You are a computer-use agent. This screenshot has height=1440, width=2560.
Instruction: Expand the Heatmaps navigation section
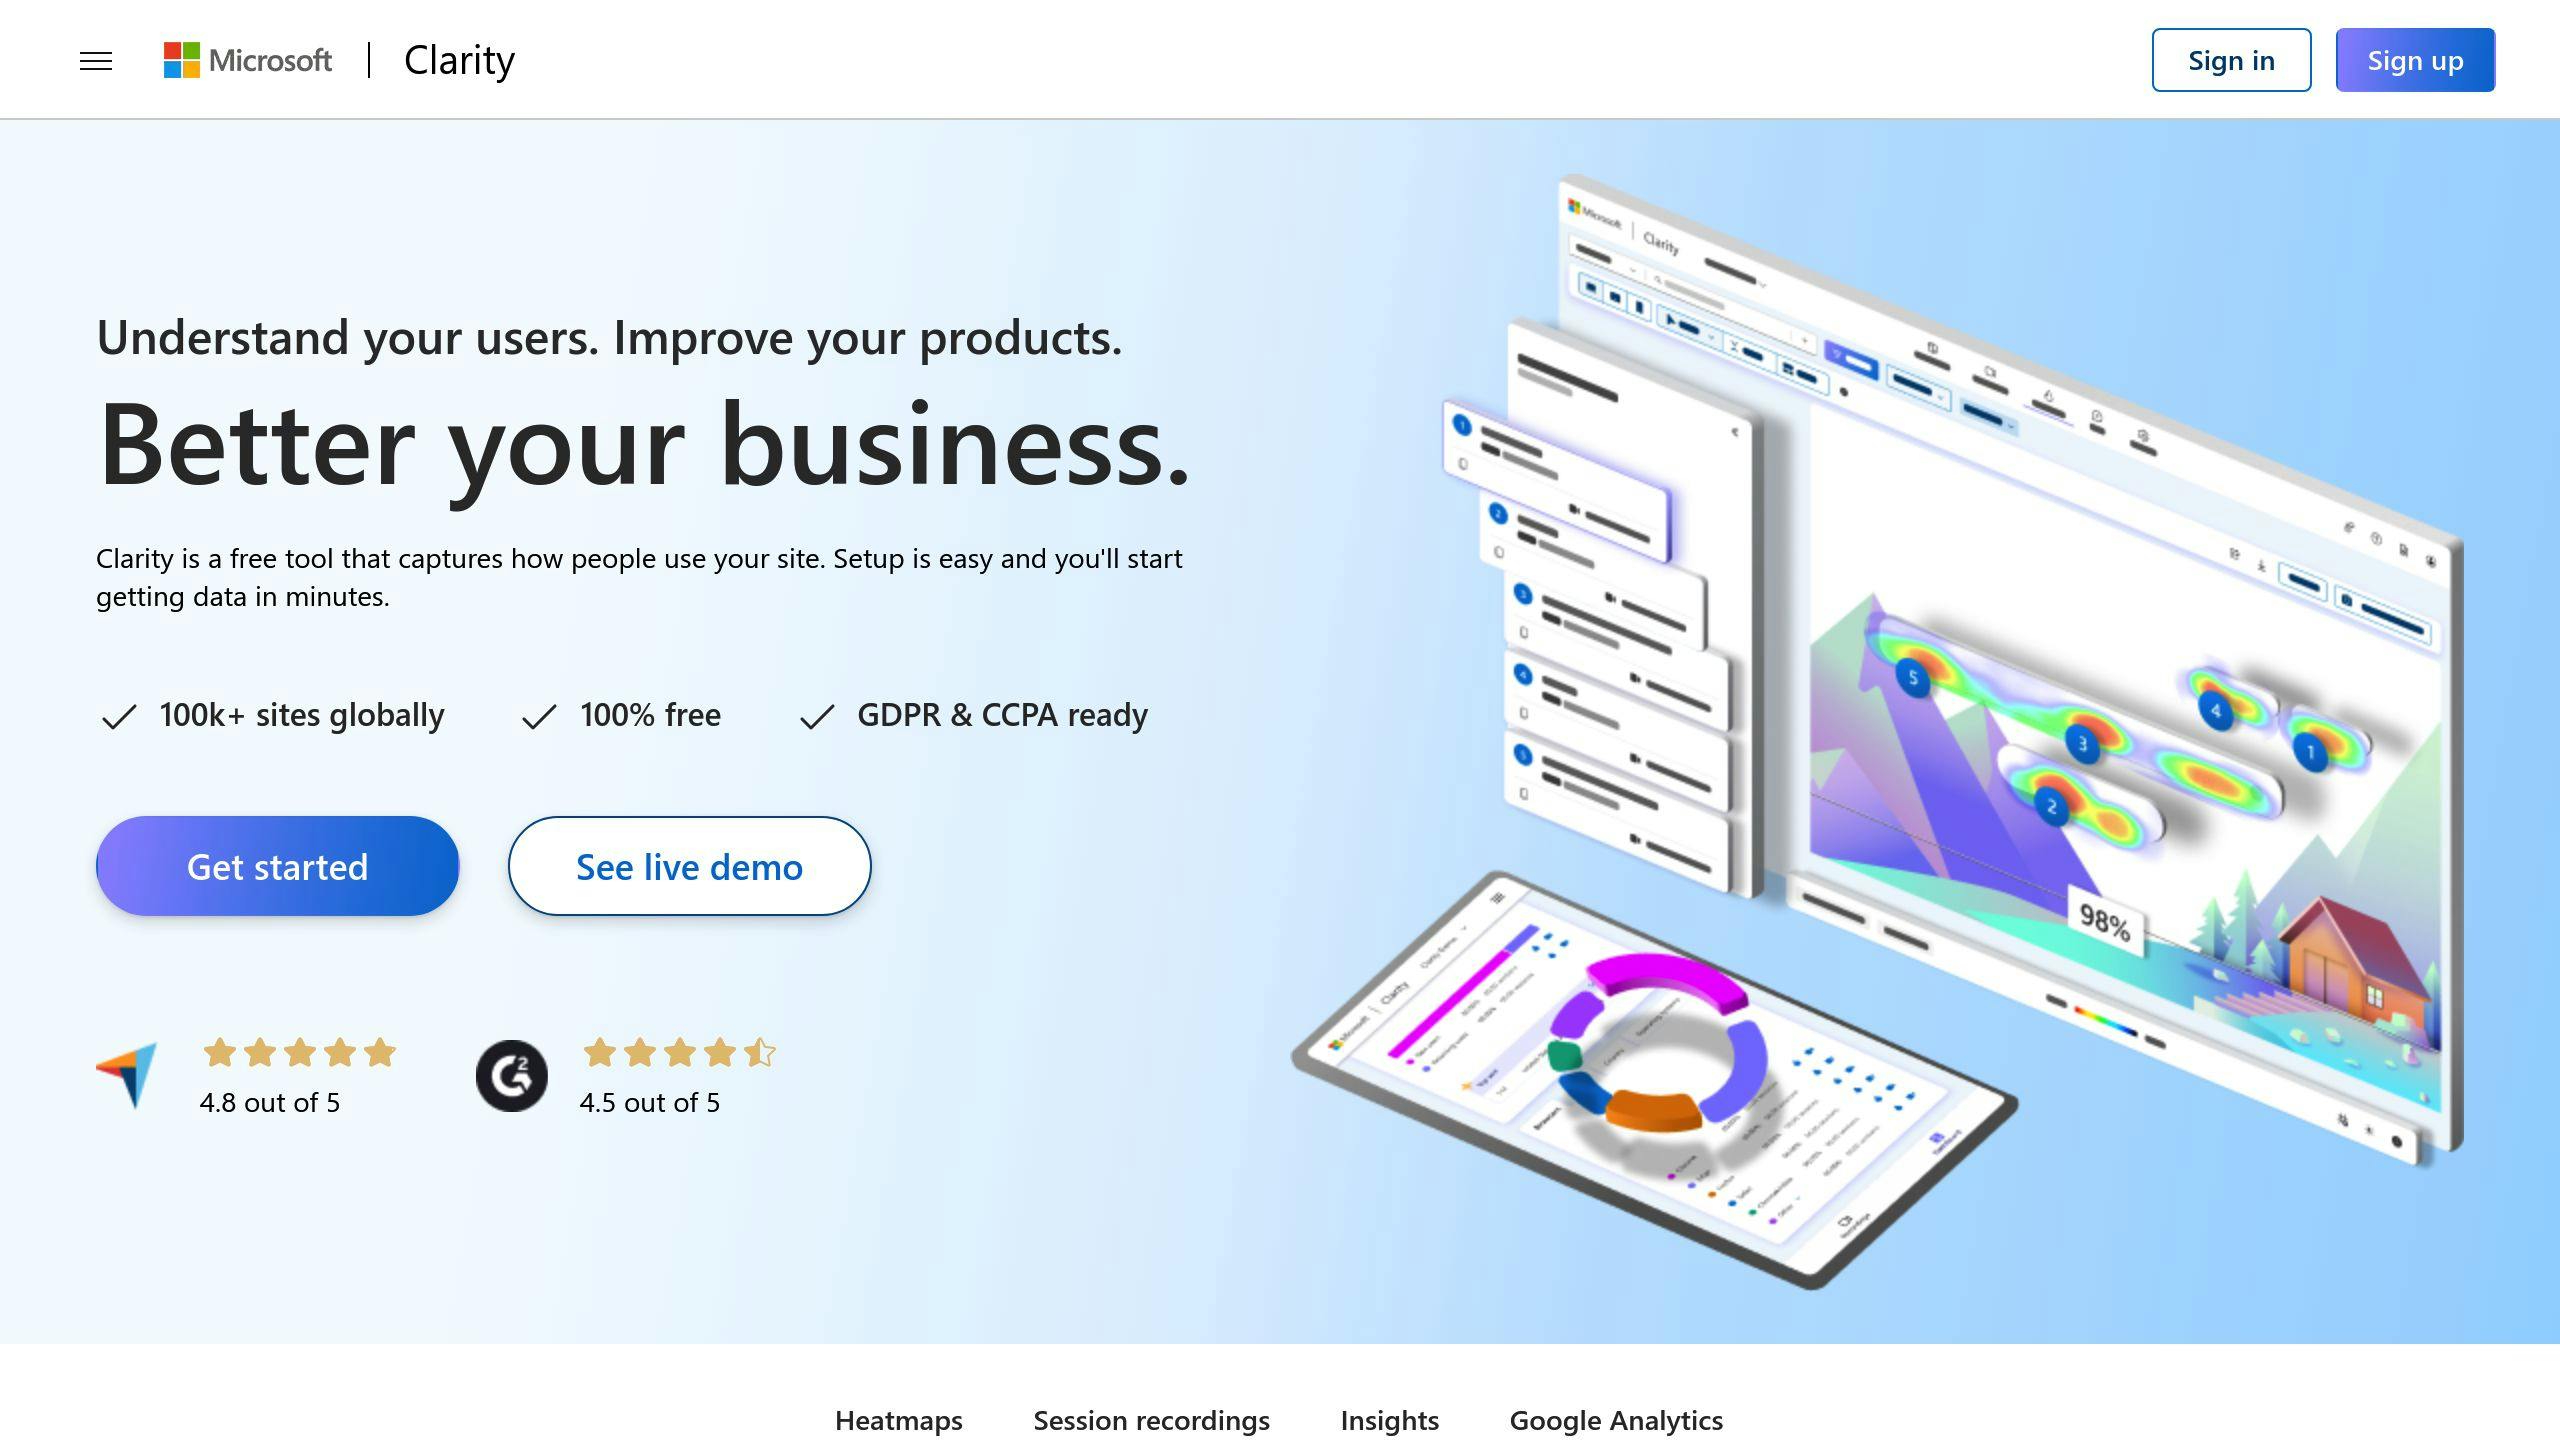[898, 1419]
